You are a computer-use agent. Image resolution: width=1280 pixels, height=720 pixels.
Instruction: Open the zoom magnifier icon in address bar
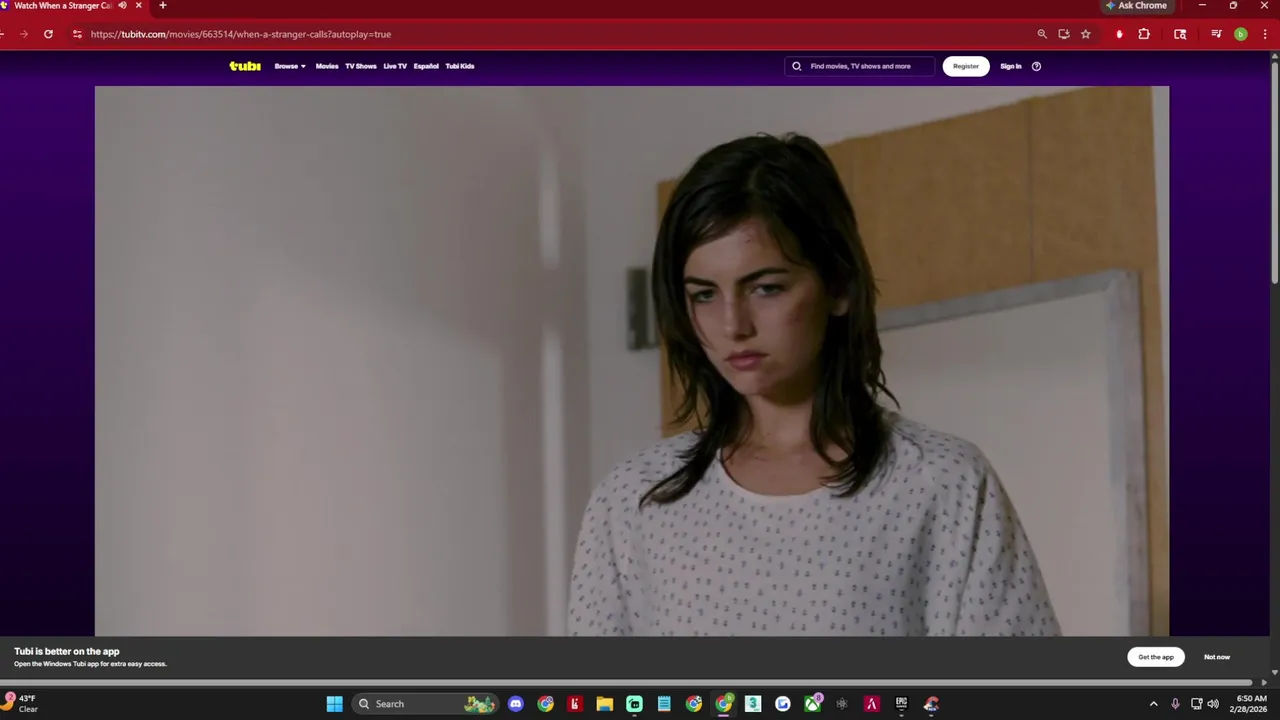1042,34
